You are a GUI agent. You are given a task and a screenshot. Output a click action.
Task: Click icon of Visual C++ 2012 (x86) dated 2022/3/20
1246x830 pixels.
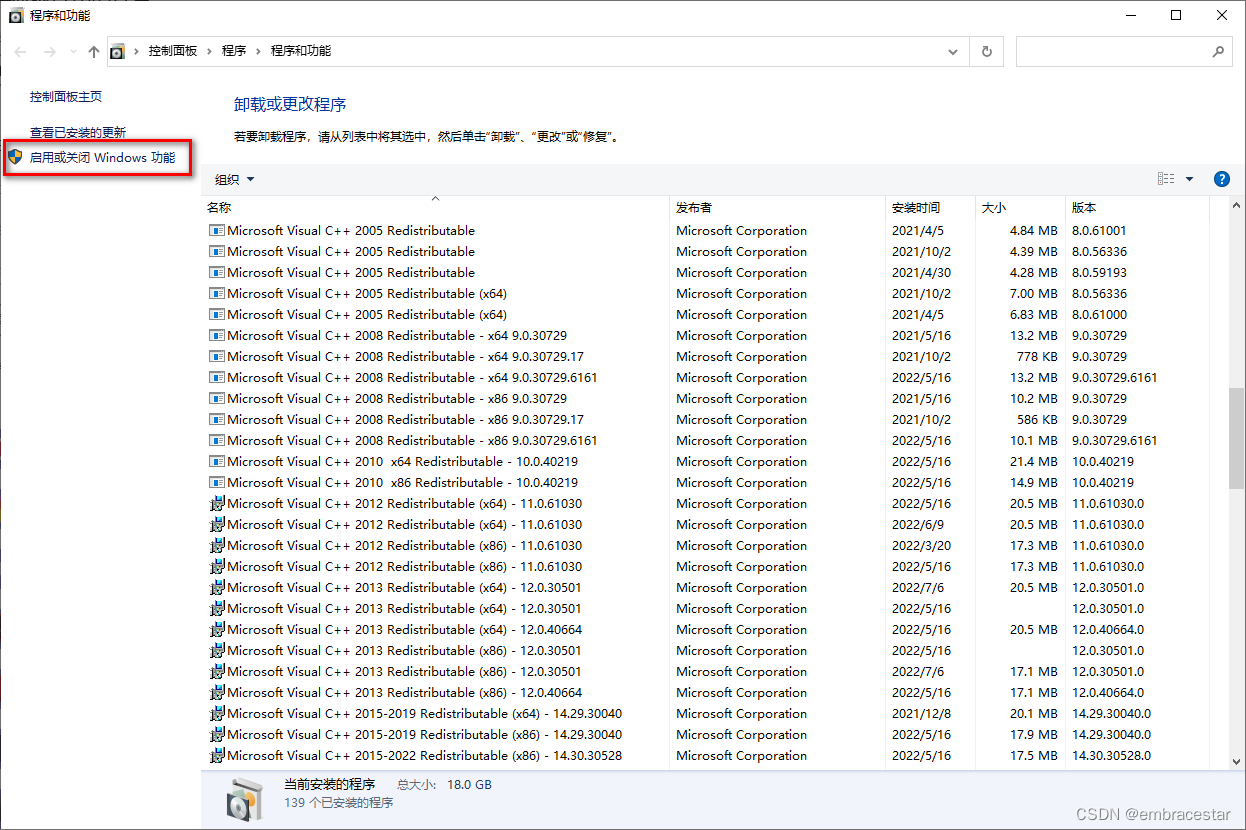click(217, 545)
